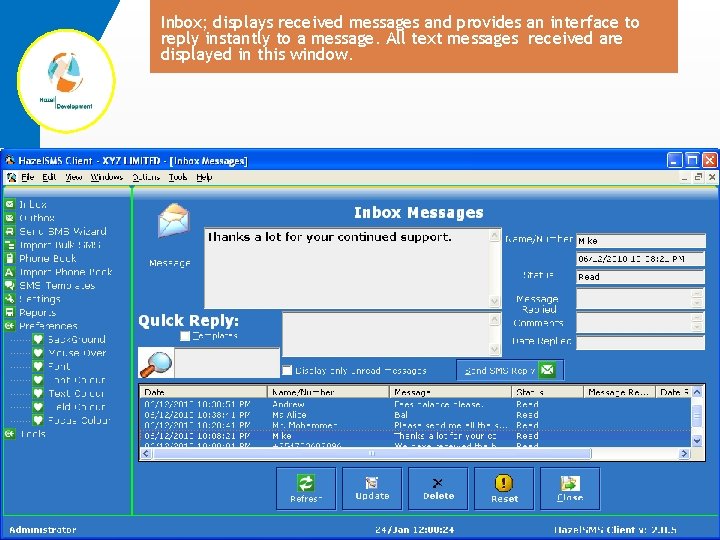The width and height of the screenshot is (720, 540).
Task: Open the Options menu
Action: tap(146, 177)
